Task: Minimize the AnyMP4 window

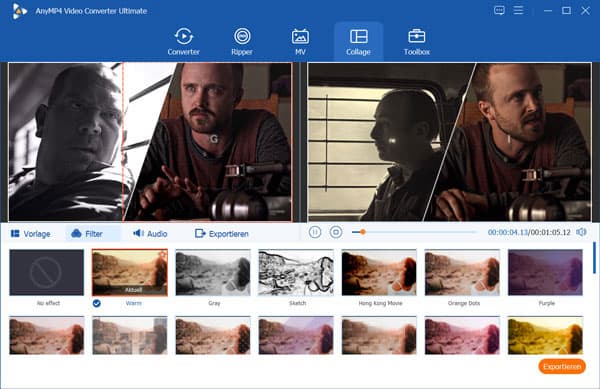Action: point(548,11)
